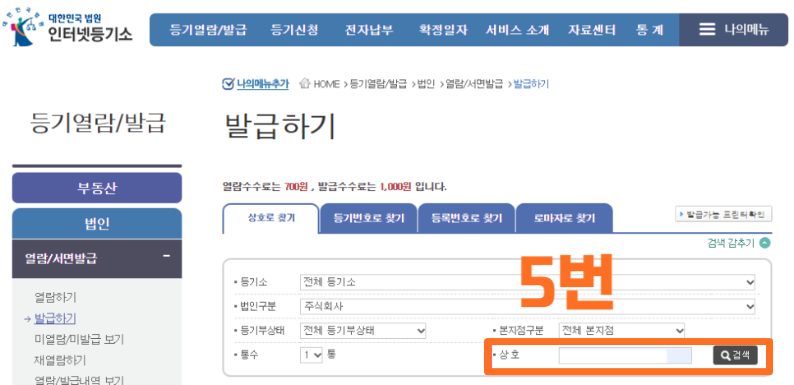Switch to the 등록번호로 찾기 tab
This screenshot has height=385, width=794.
[x=466, y=218]
